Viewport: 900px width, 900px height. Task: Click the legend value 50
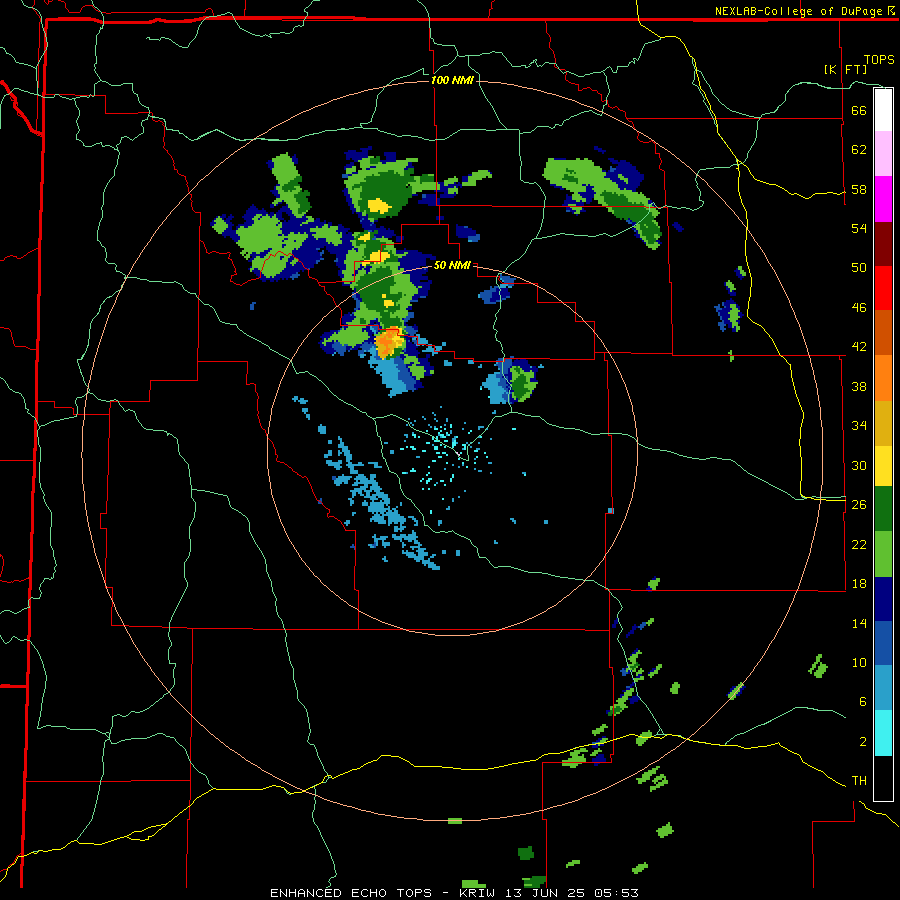(x=859, y=268)
